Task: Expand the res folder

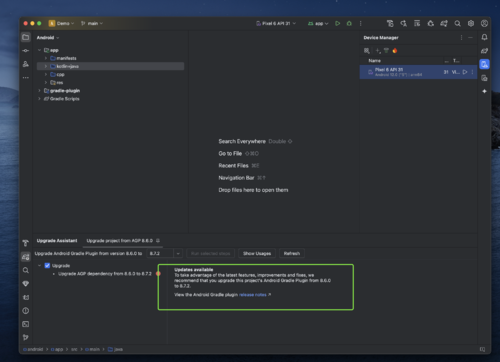Action: tap(46, 83)
